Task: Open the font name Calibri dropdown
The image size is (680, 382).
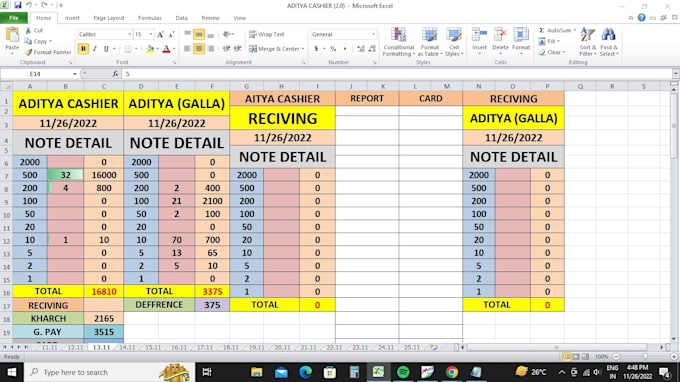Action: pyautogui.click(x=129, y=34)
